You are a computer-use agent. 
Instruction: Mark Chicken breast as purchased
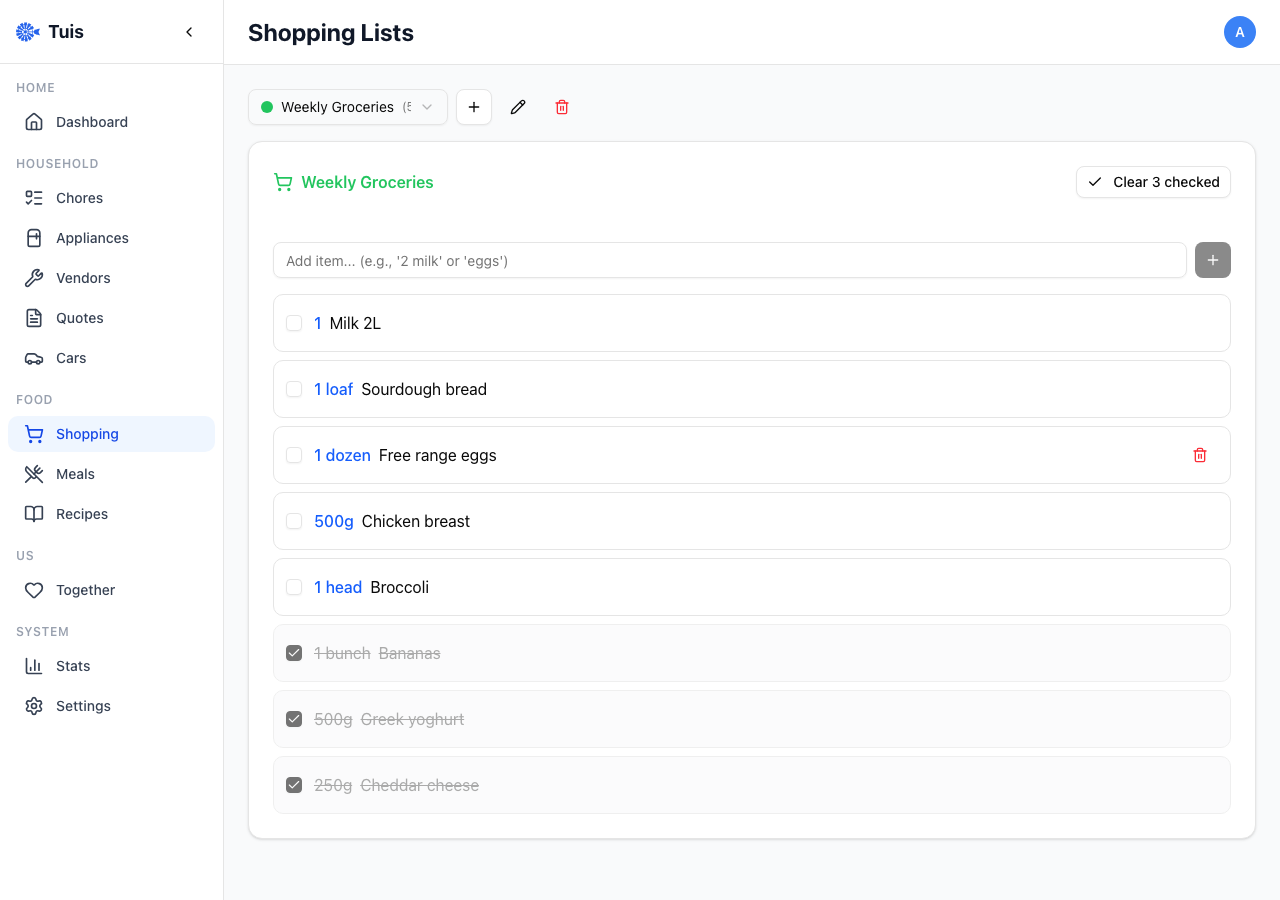tap(294, 521)
